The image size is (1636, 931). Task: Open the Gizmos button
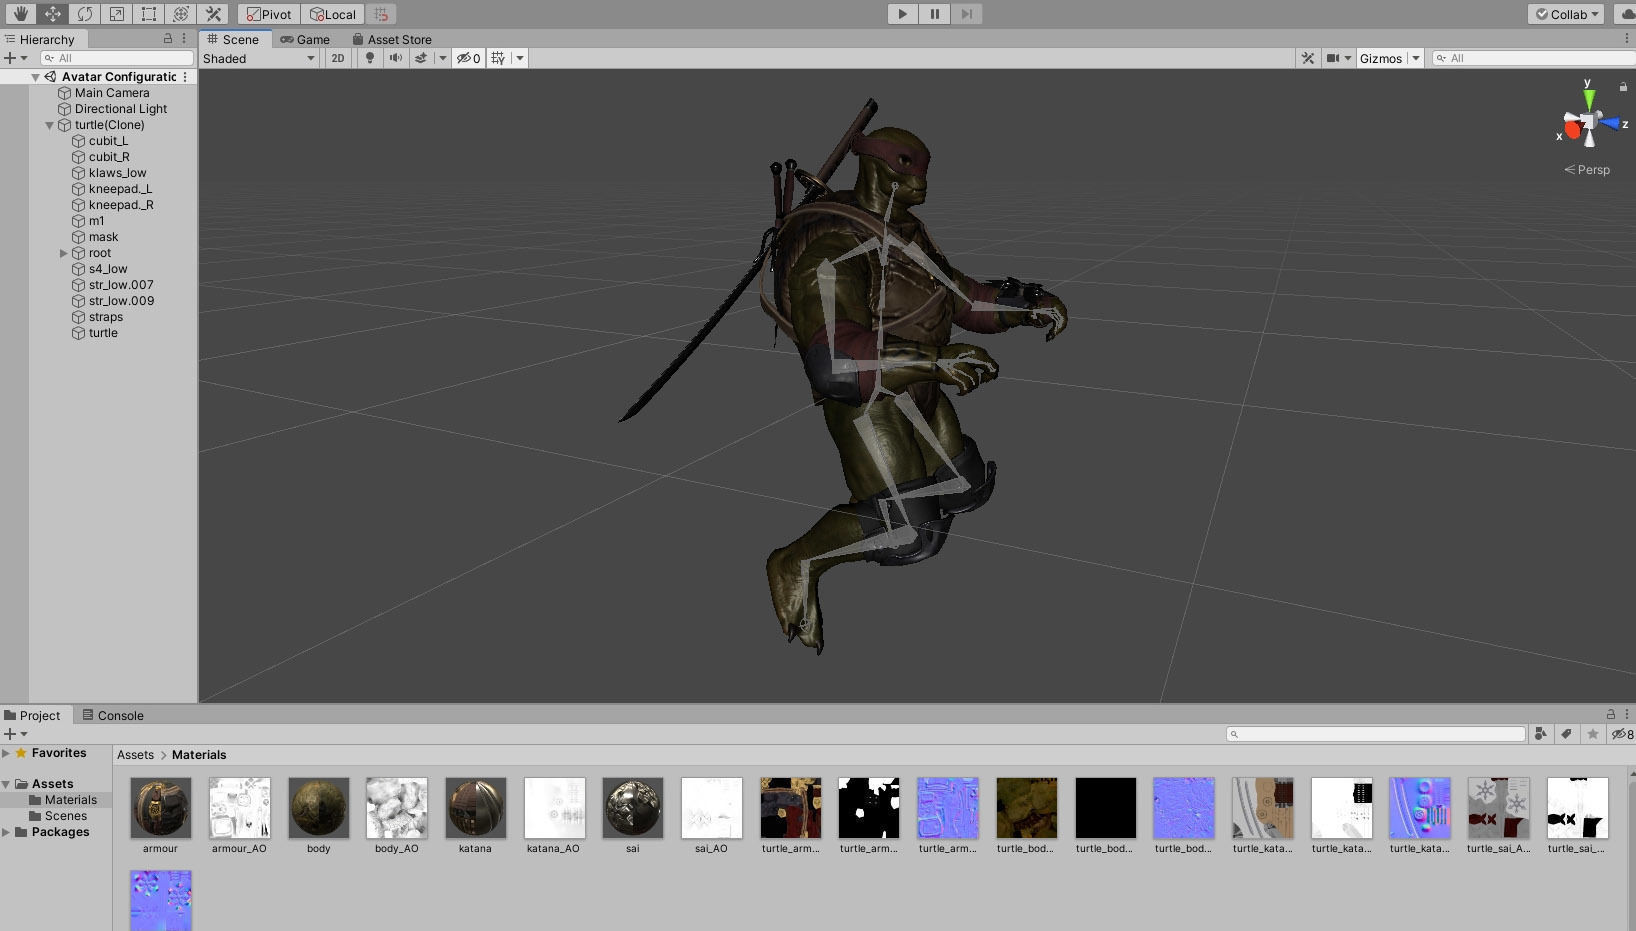pyautogui.click(x=1381, y=58)
